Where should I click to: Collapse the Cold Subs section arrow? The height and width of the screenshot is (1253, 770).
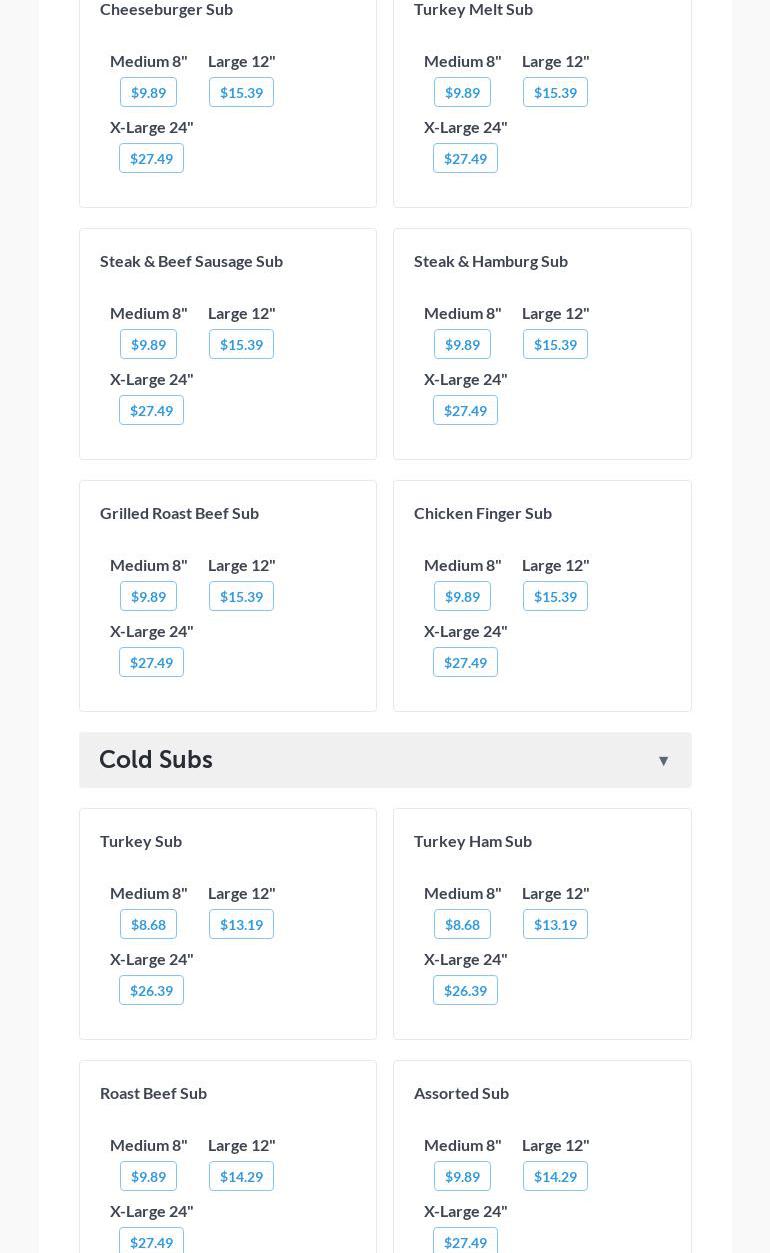click(x=663, y=761)
